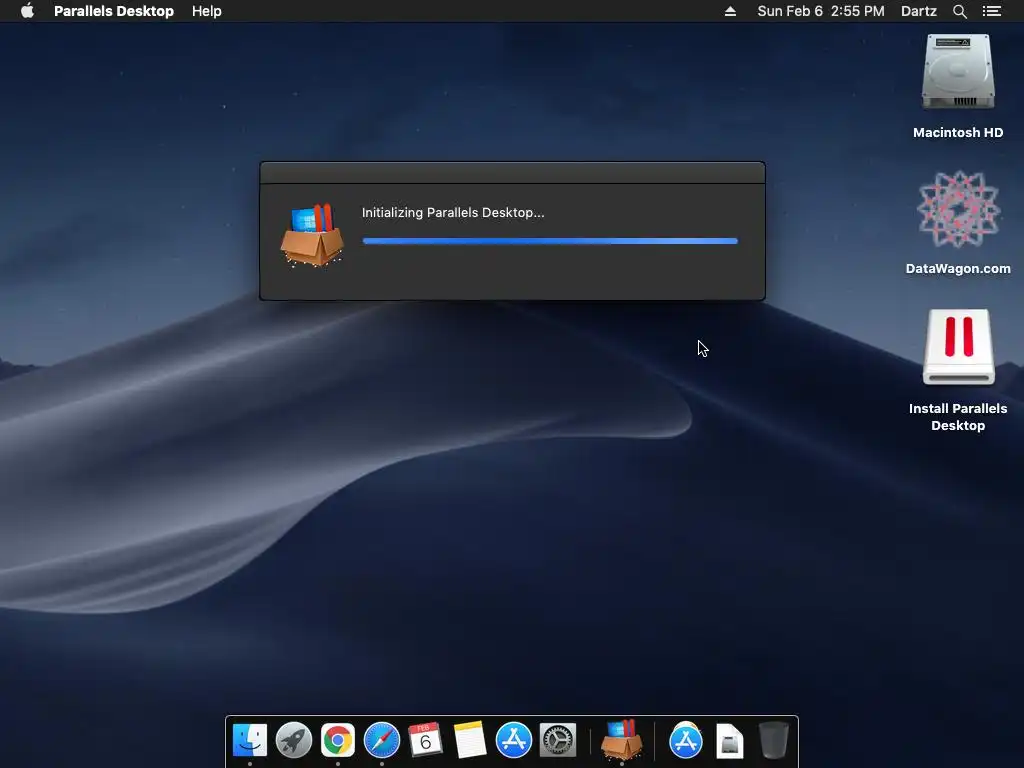Image resolution: width=1024 pixels, height=768 pixels.
Task: Open the Parallels Desktop menu
Action: pyautogui.click(x=114, y=11)
